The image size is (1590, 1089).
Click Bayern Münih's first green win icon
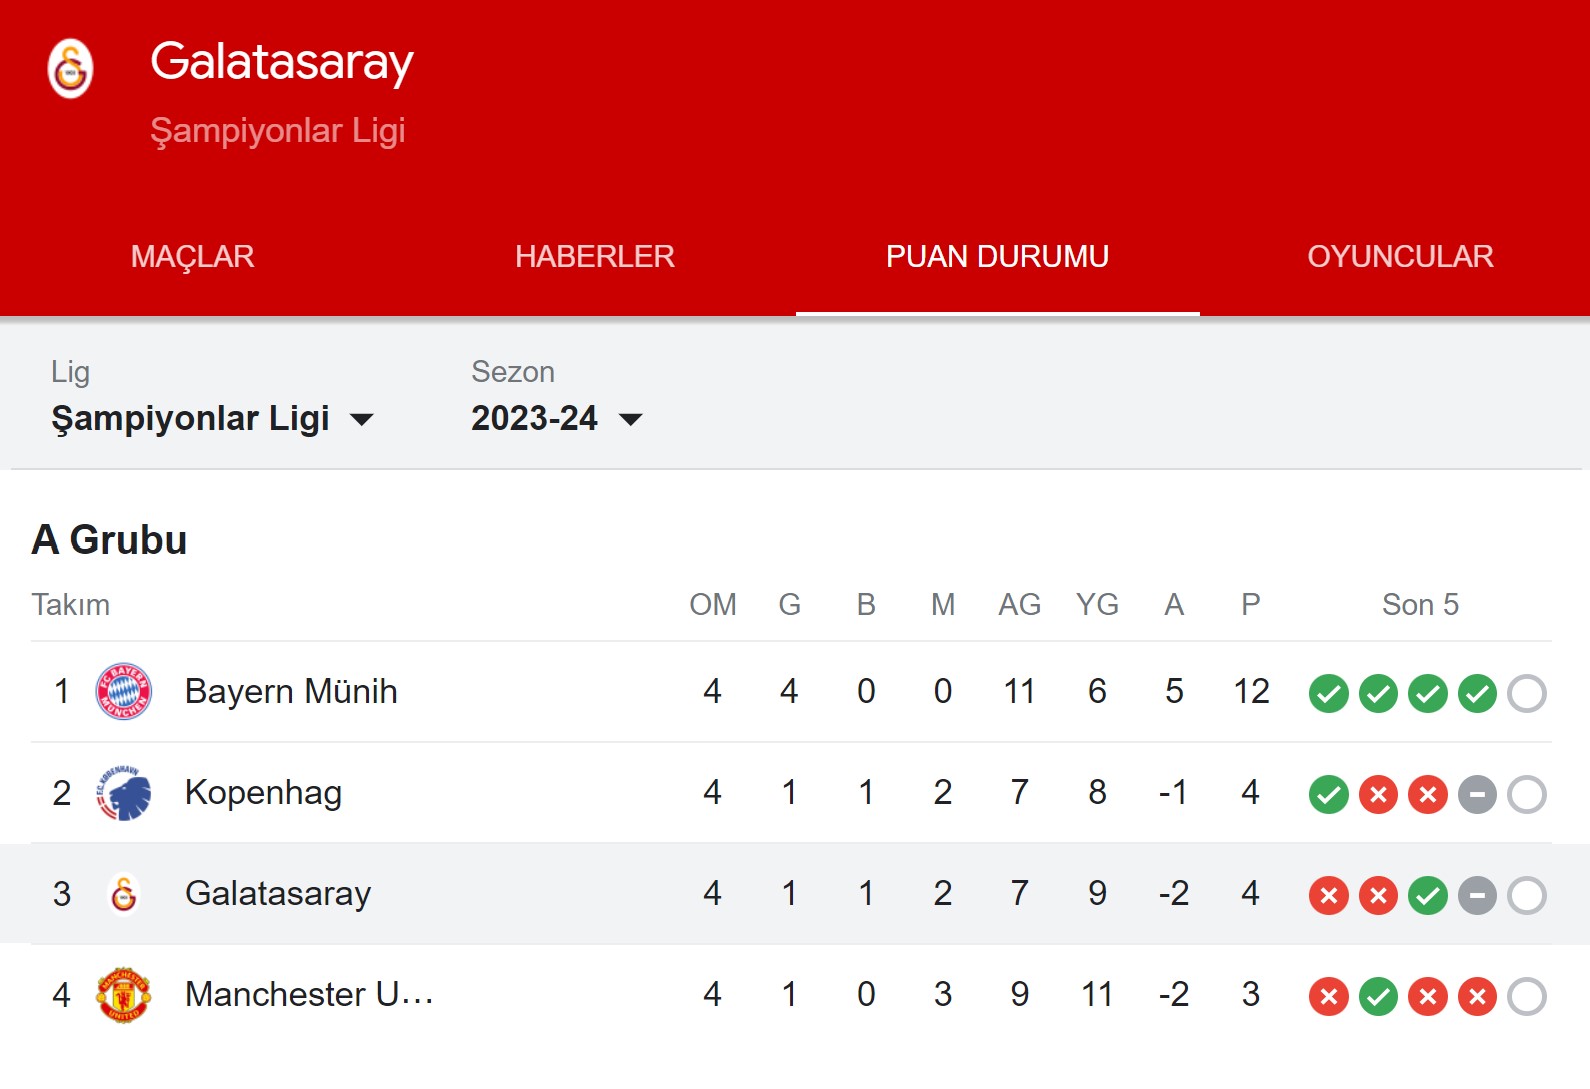tap(1328, 693)
